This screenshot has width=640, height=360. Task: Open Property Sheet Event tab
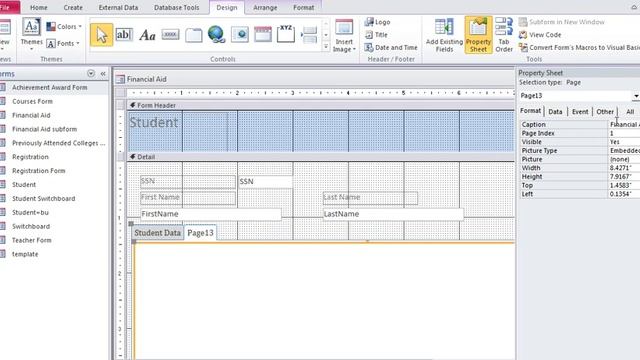[580, 111]
